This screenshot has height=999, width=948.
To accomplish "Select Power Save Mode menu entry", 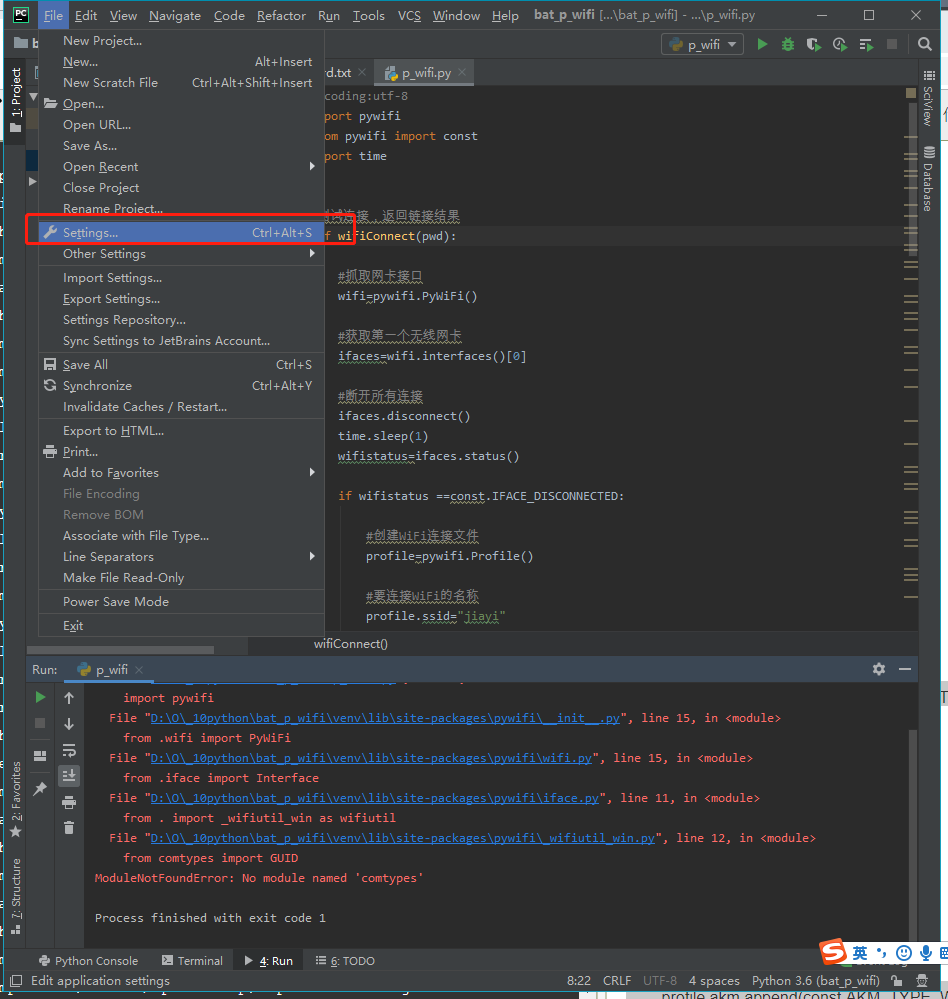I will [181, 601].
